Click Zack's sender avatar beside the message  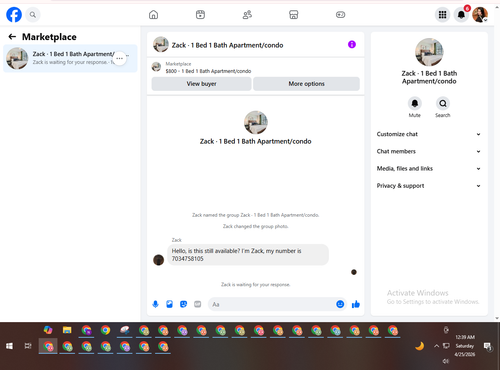(x=158, y=260)
